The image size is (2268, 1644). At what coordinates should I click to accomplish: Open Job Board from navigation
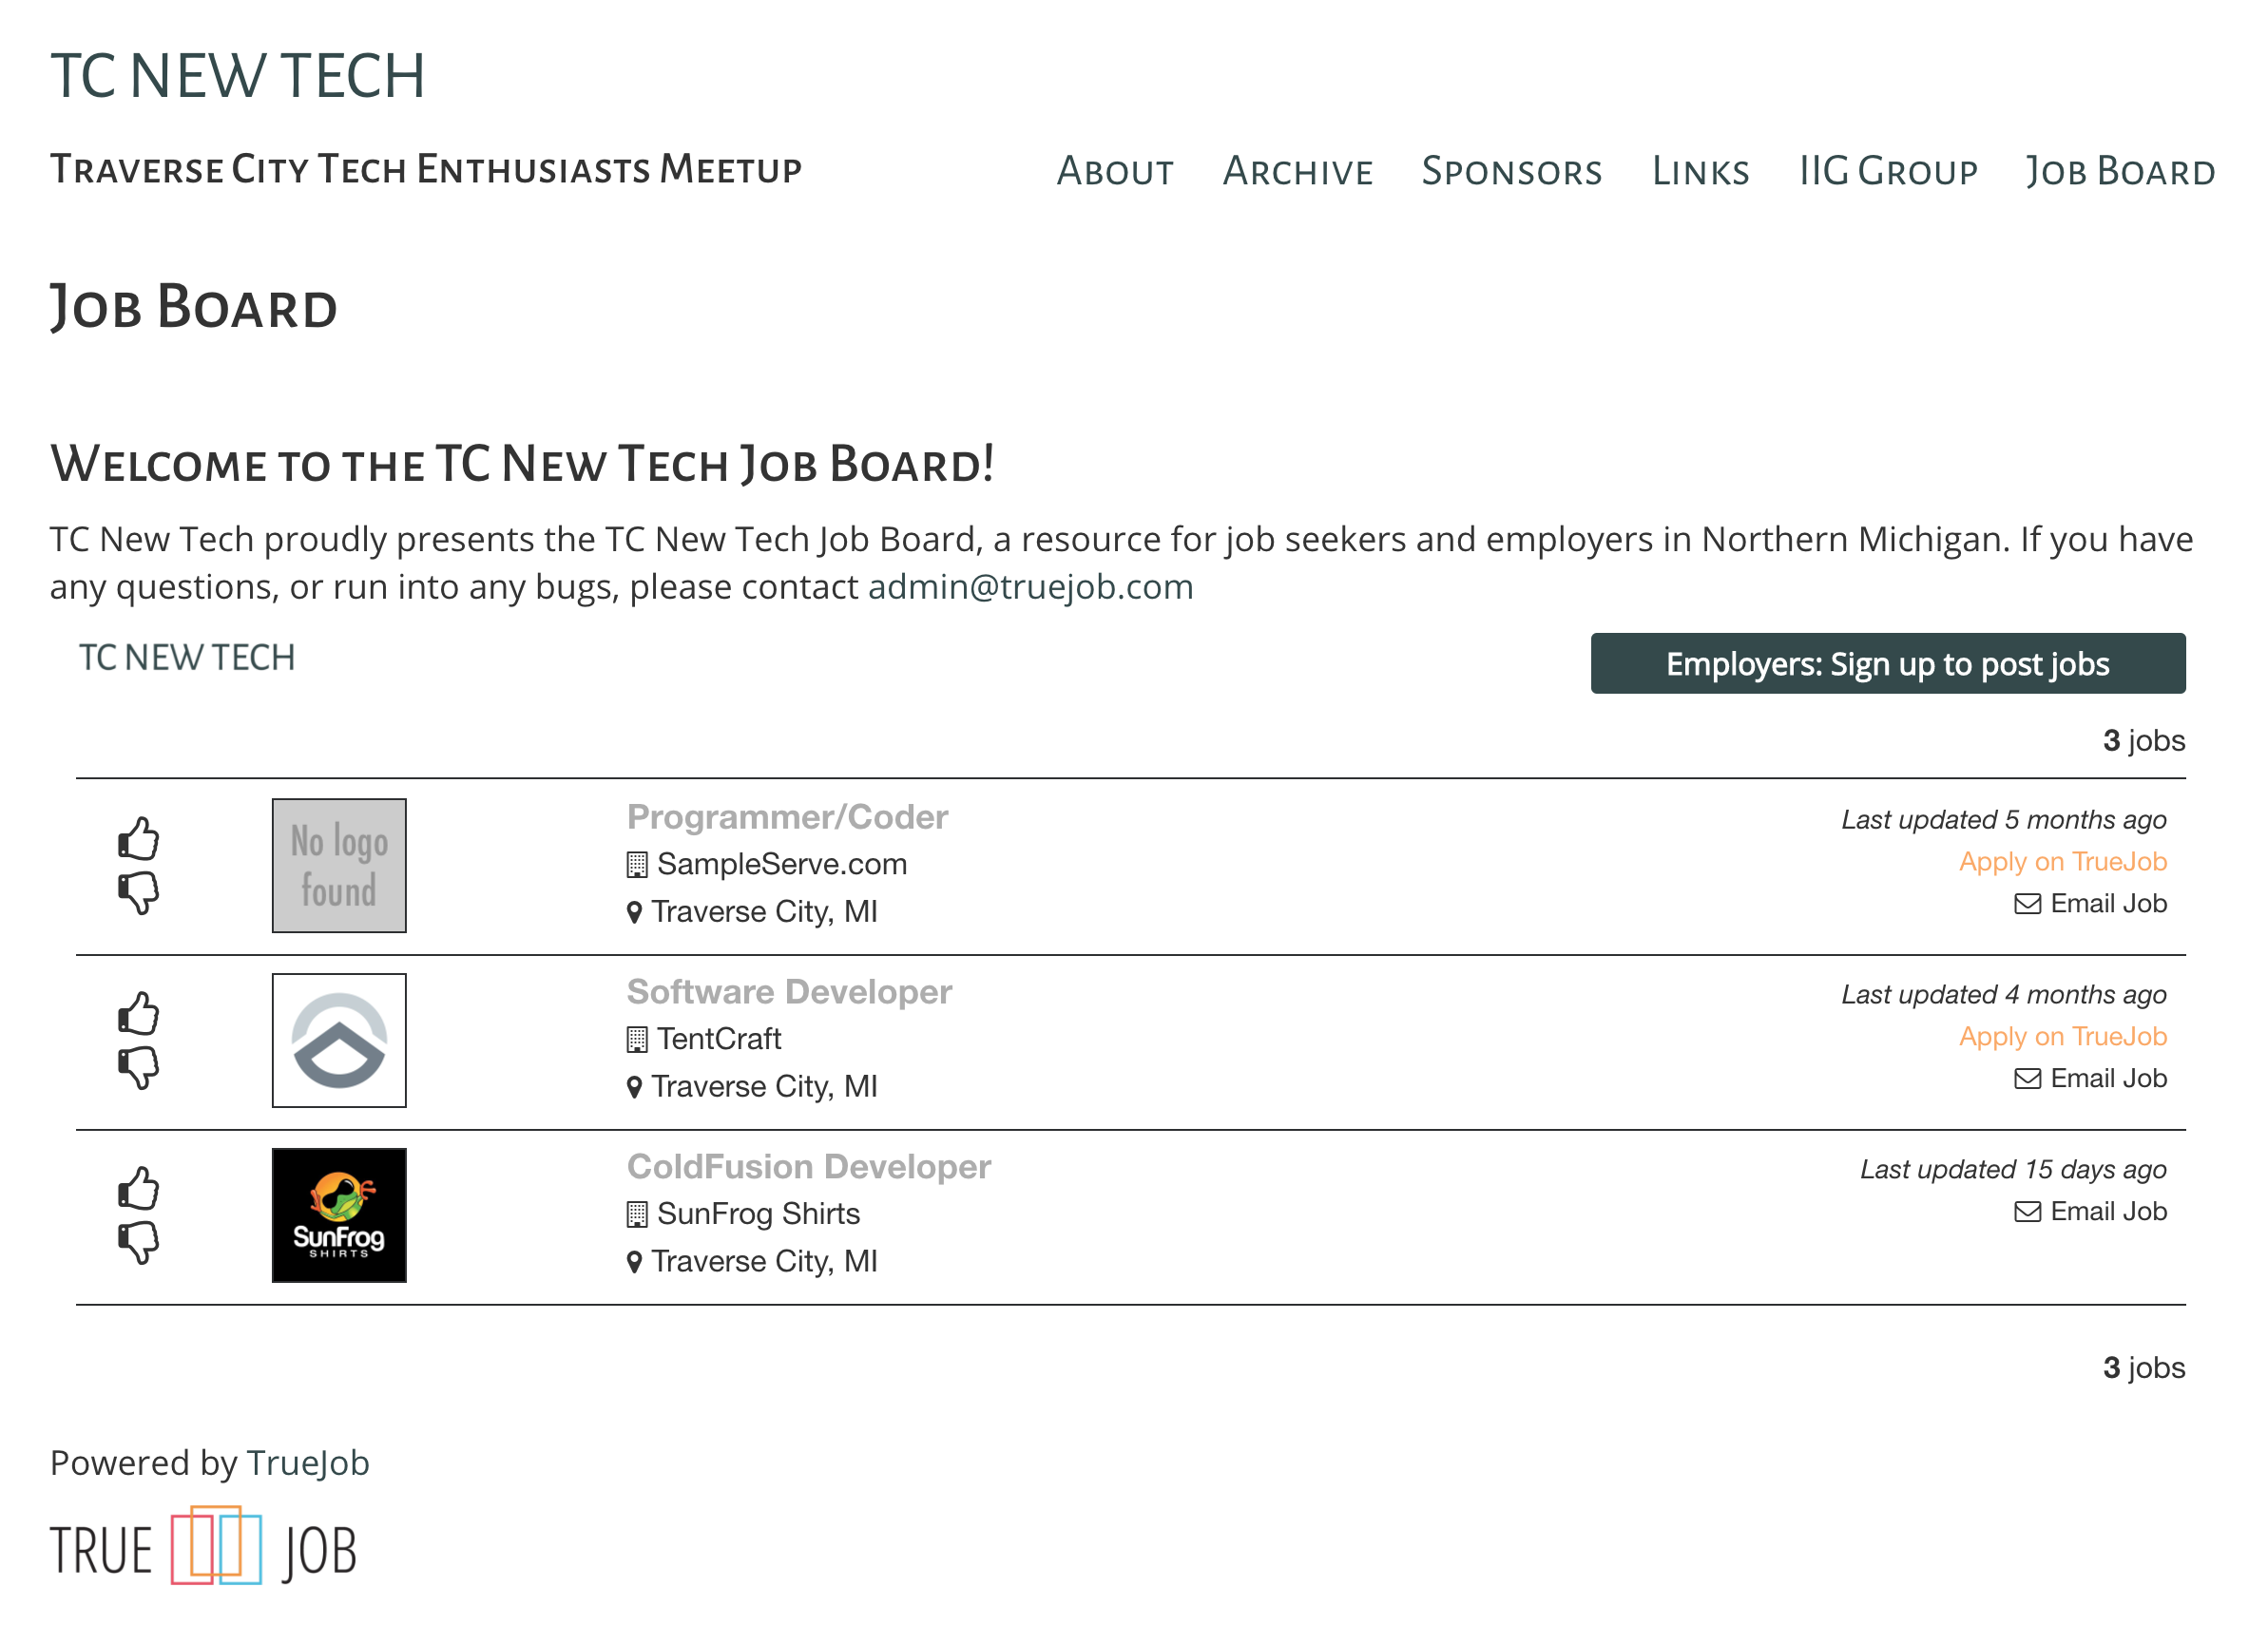pyautogui.click(x=2121, y=172)
